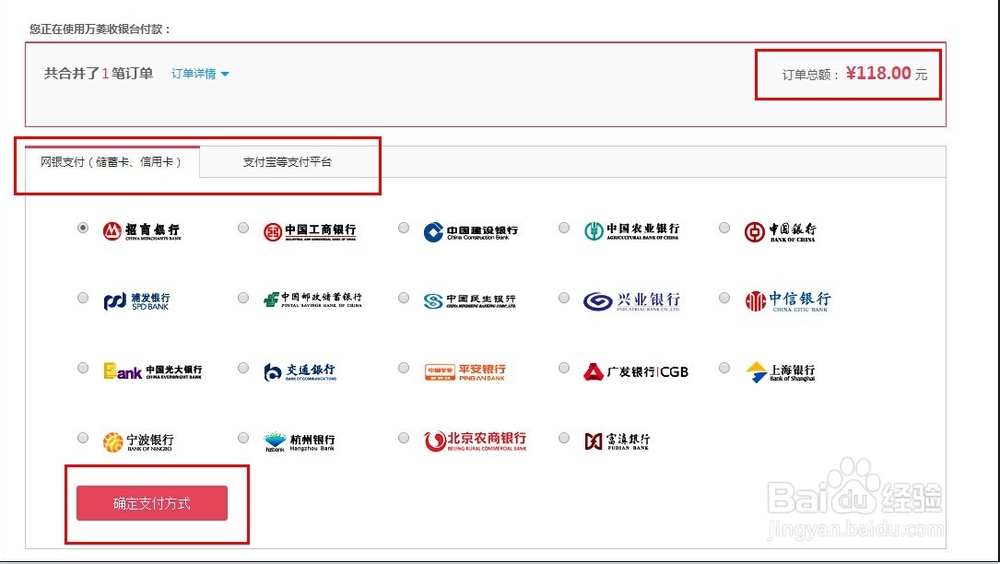Click the China CITIC Bank logo
Image resolution: width=1000 pixels, height=564 pixels.
[x=788, y=301]
